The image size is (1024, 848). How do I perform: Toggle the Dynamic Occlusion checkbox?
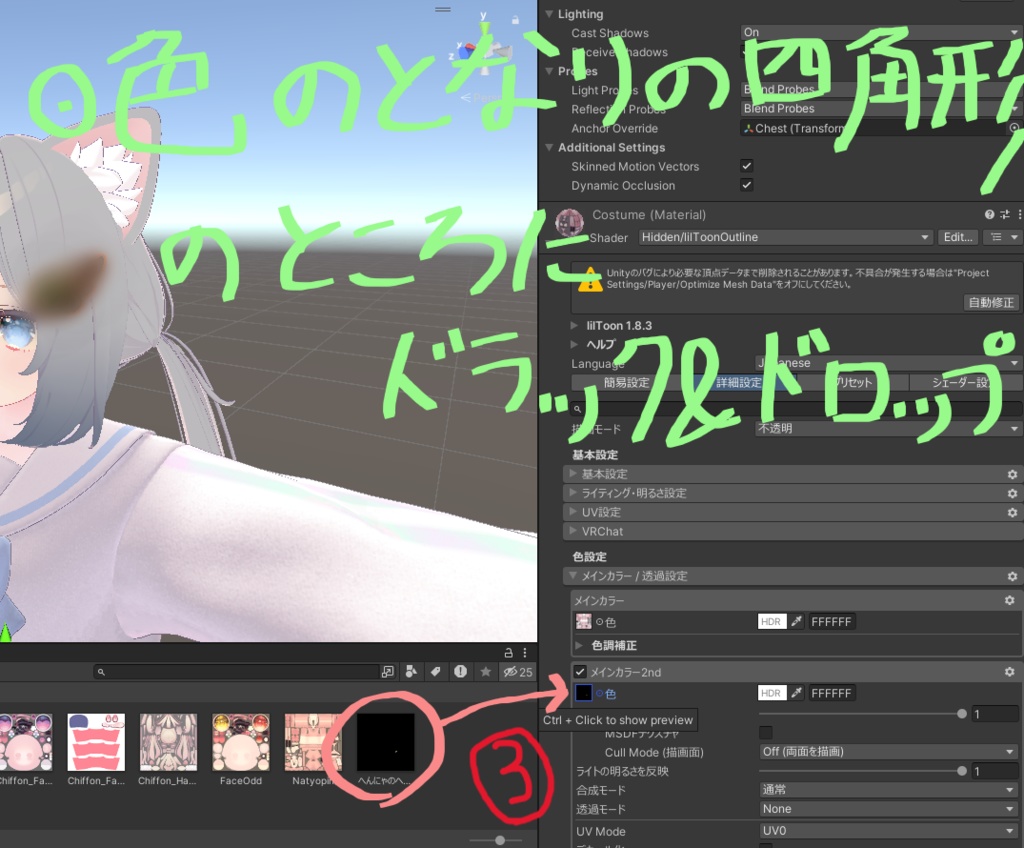click(x=746, y=185)
